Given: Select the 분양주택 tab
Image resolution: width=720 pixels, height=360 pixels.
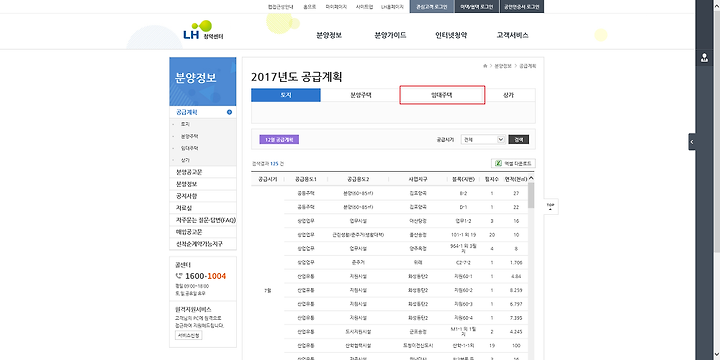Looking at the screenshot, I should [x=360, y=95].
